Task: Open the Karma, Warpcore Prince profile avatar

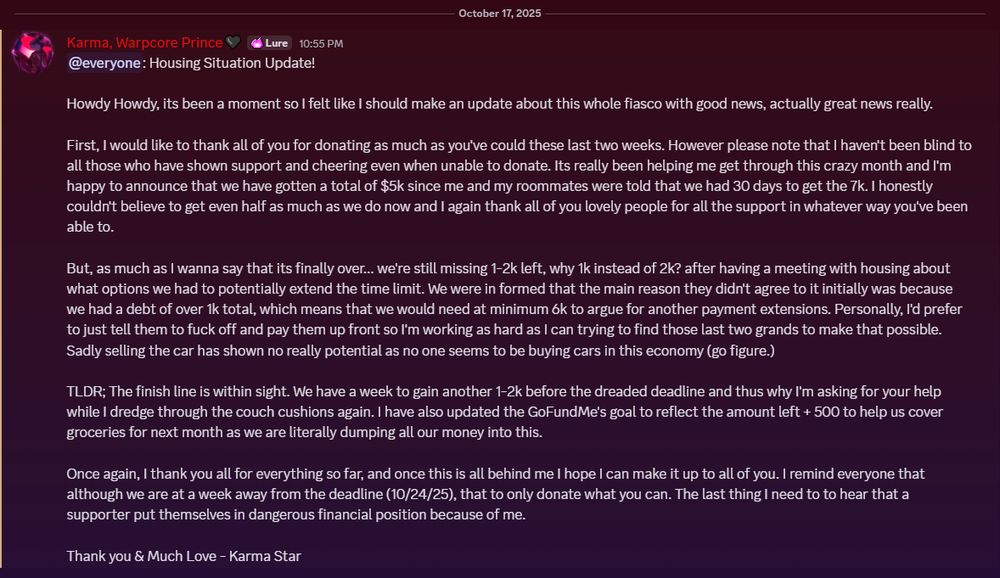Action: click(x=33, y=52)
